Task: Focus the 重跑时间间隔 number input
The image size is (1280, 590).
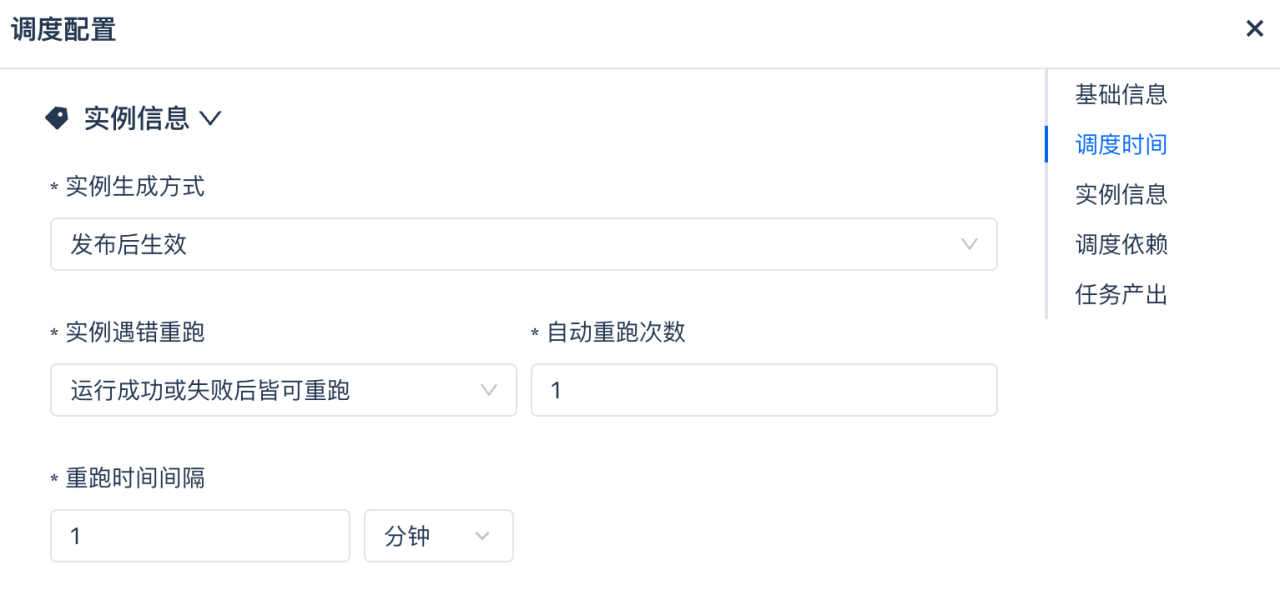Action: [200, 536]
